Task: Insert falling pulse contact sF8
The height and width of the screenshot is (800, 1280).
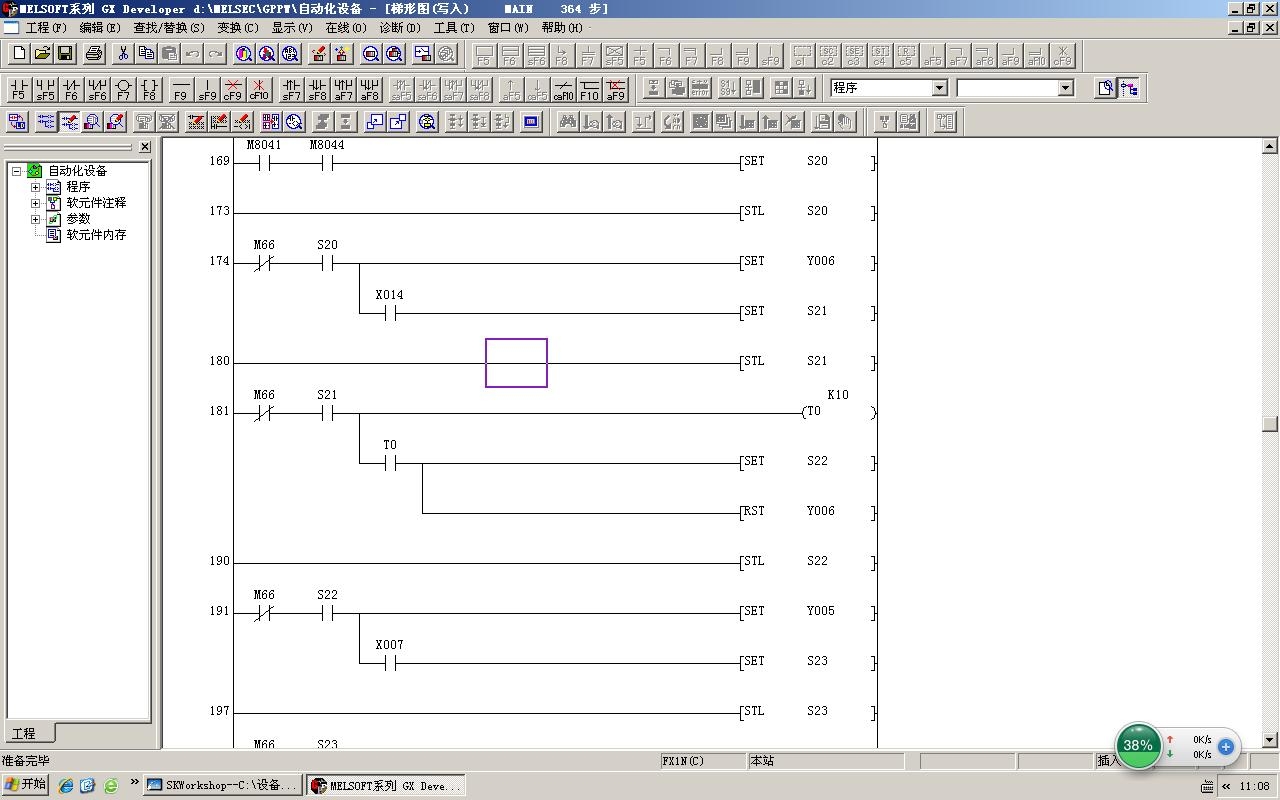Action: 317,89
